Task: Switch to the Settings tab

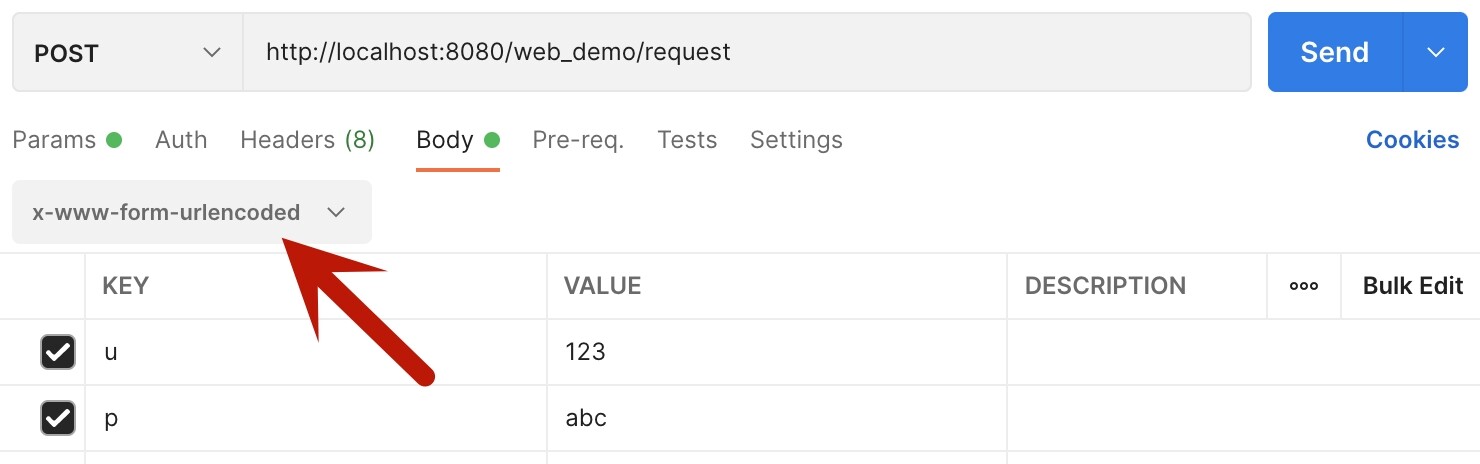Action: [x=796, y=140]
